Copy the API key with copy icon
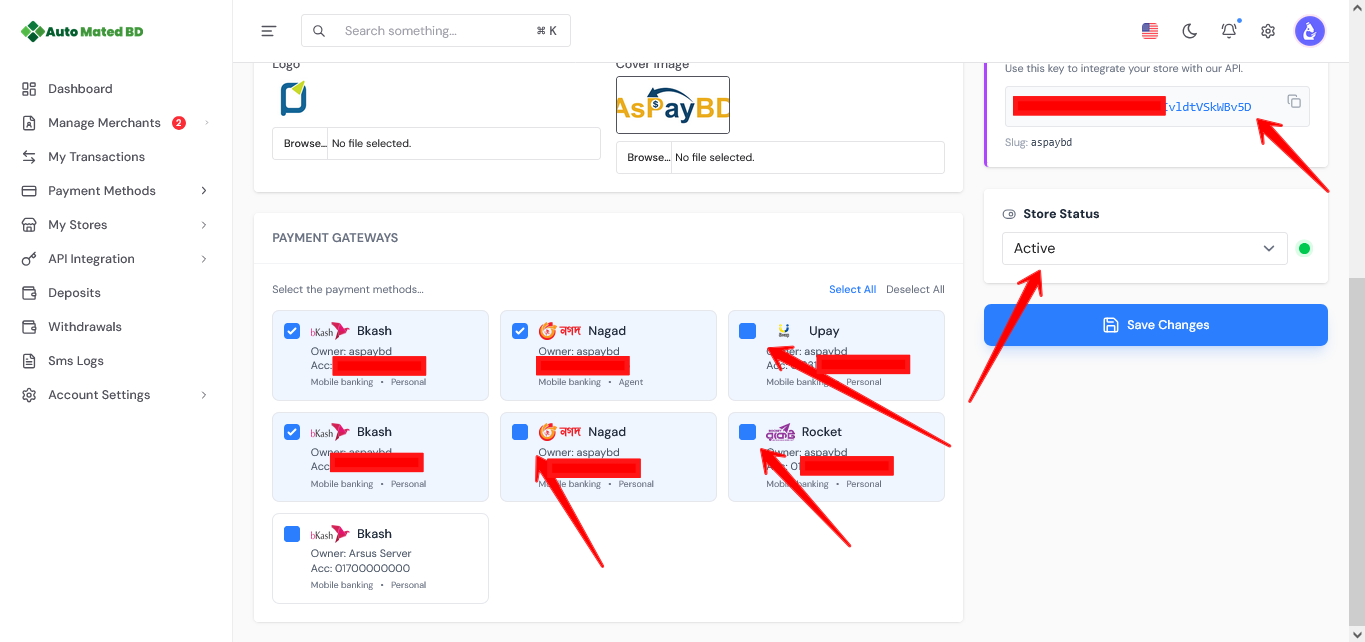The height and width of the screenshot is (642, 1365). 1293,101
